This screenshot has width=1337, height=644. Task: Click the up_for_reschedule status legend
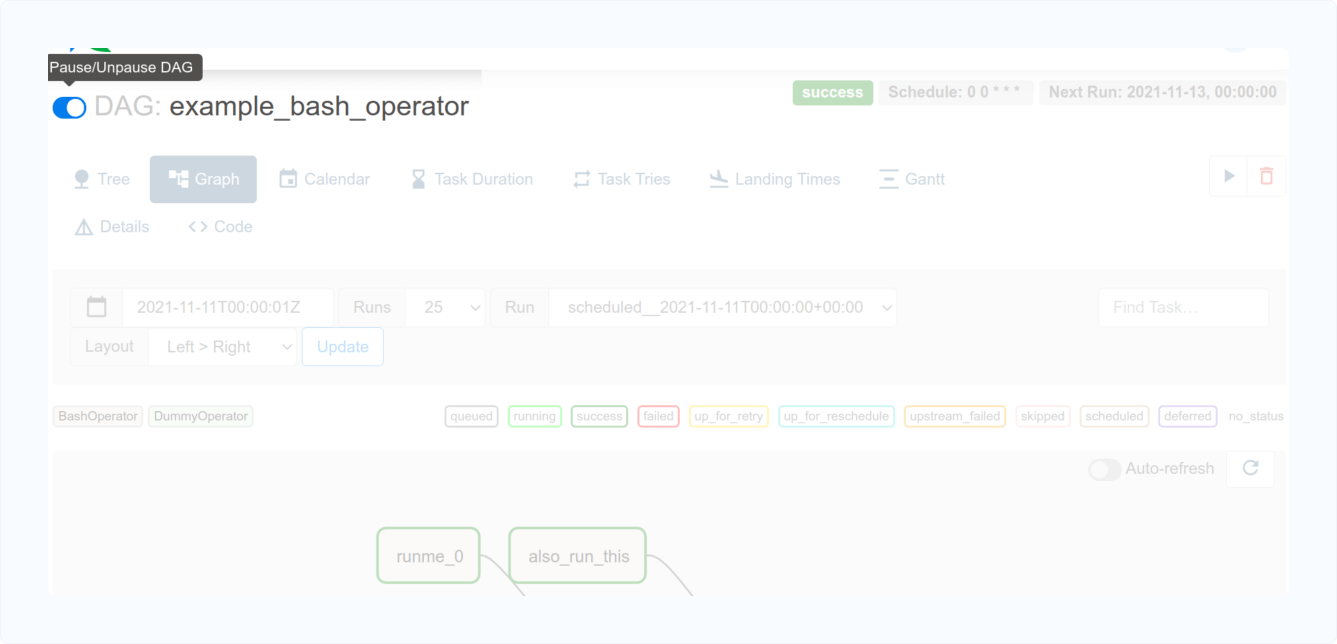pyautogui.click(x=837, y=416)
